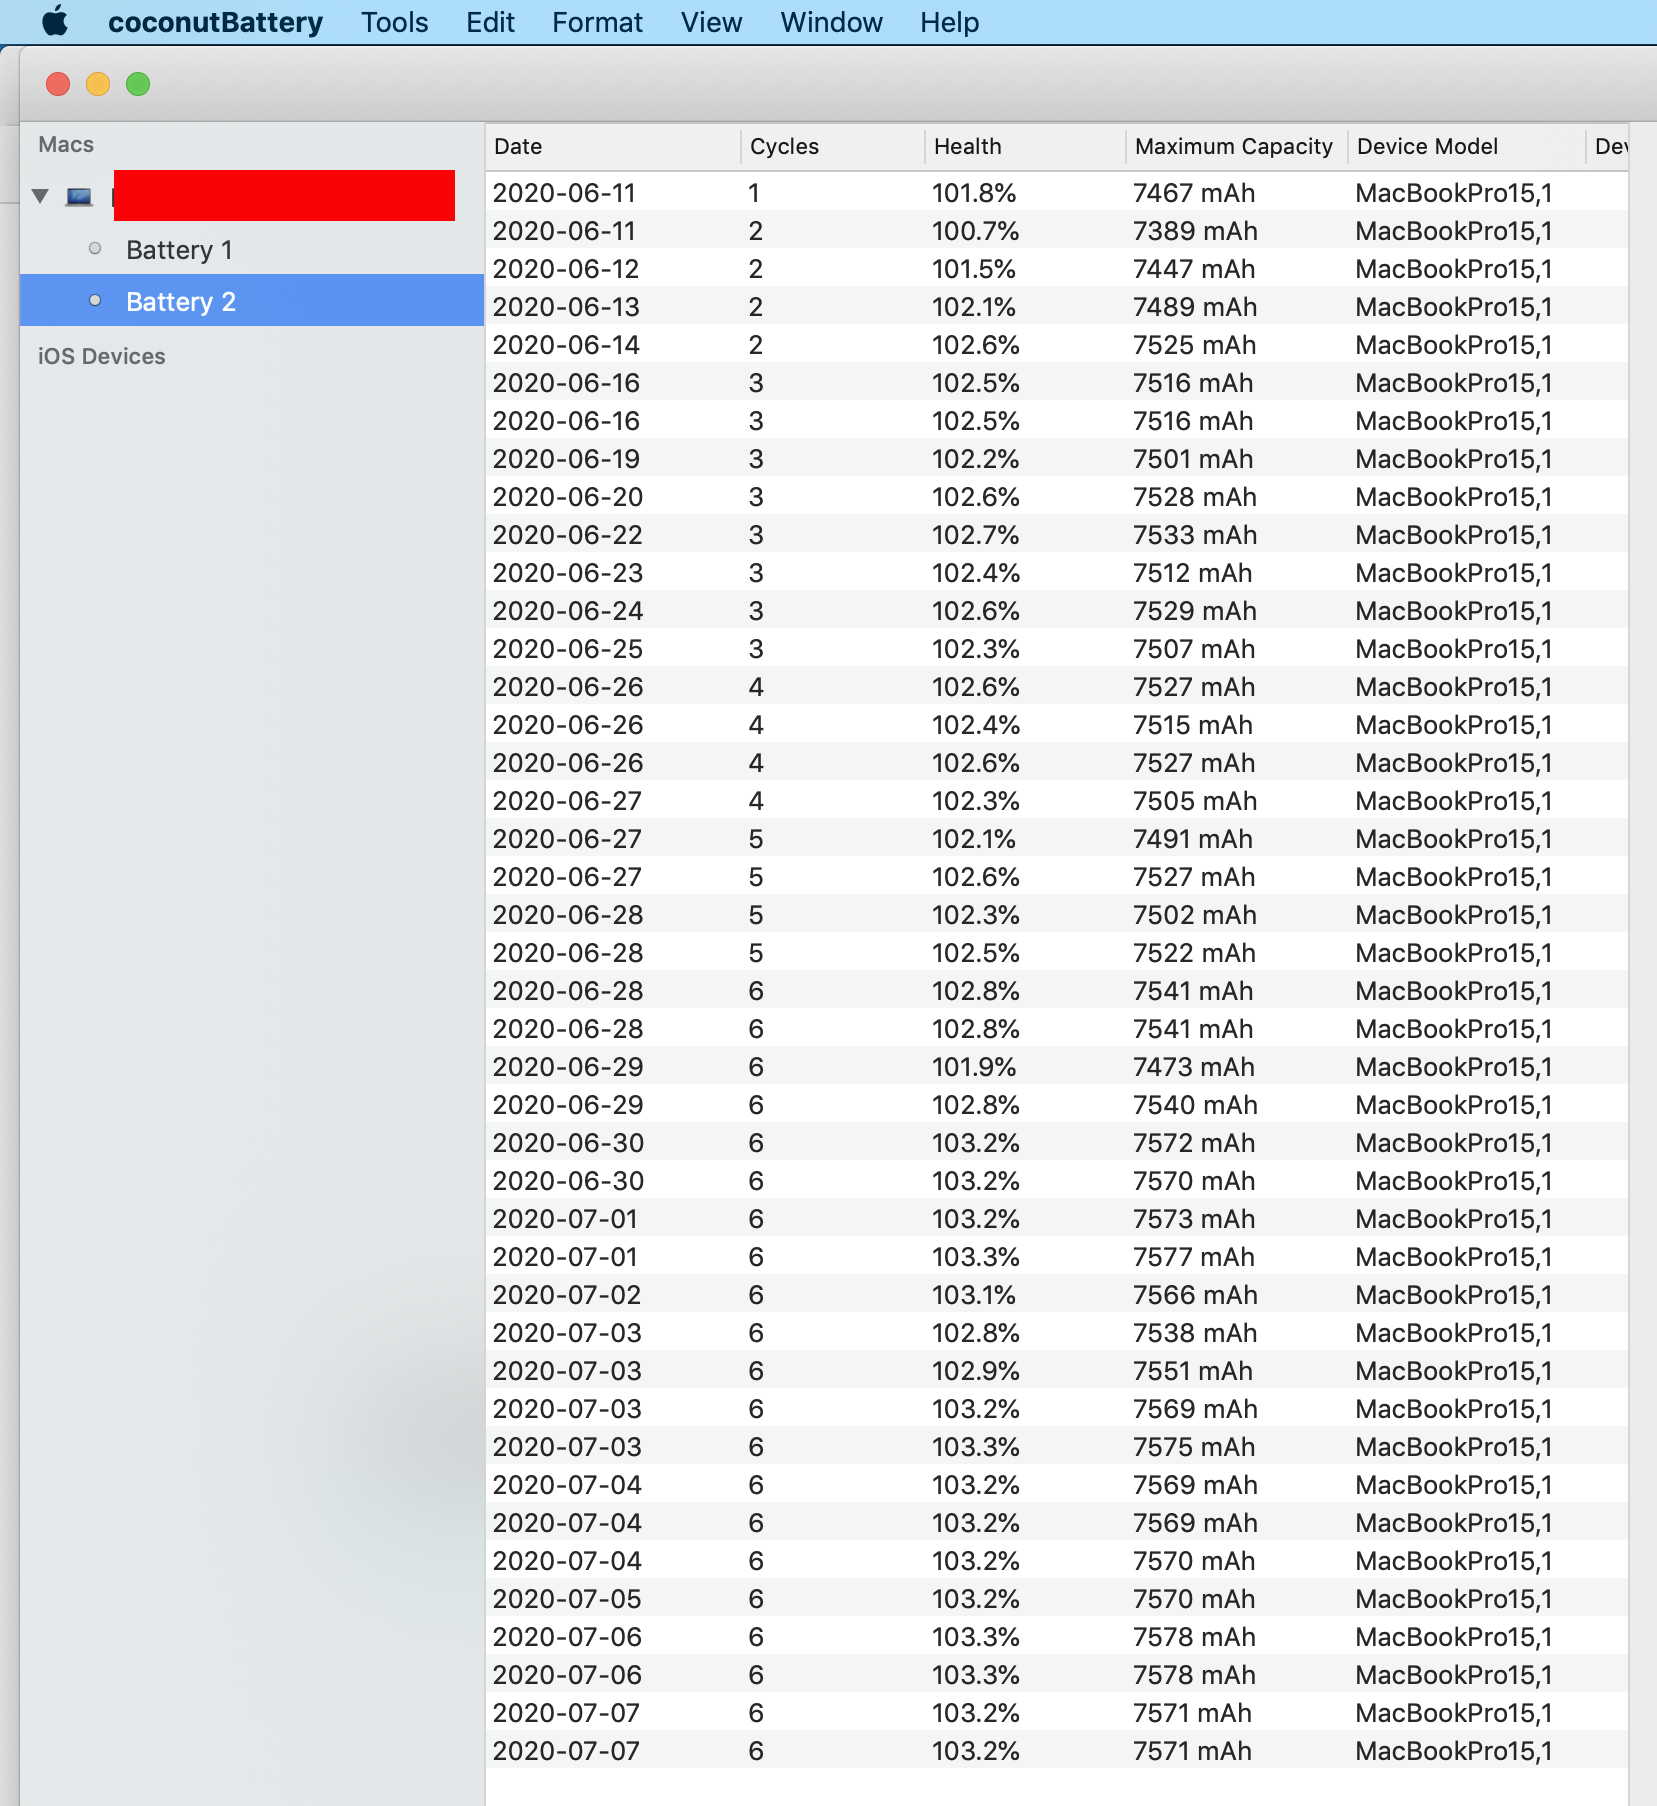Click the 102.7% health cell
The width and height of the screenshot is (1657, 1806).
(975, 535)
